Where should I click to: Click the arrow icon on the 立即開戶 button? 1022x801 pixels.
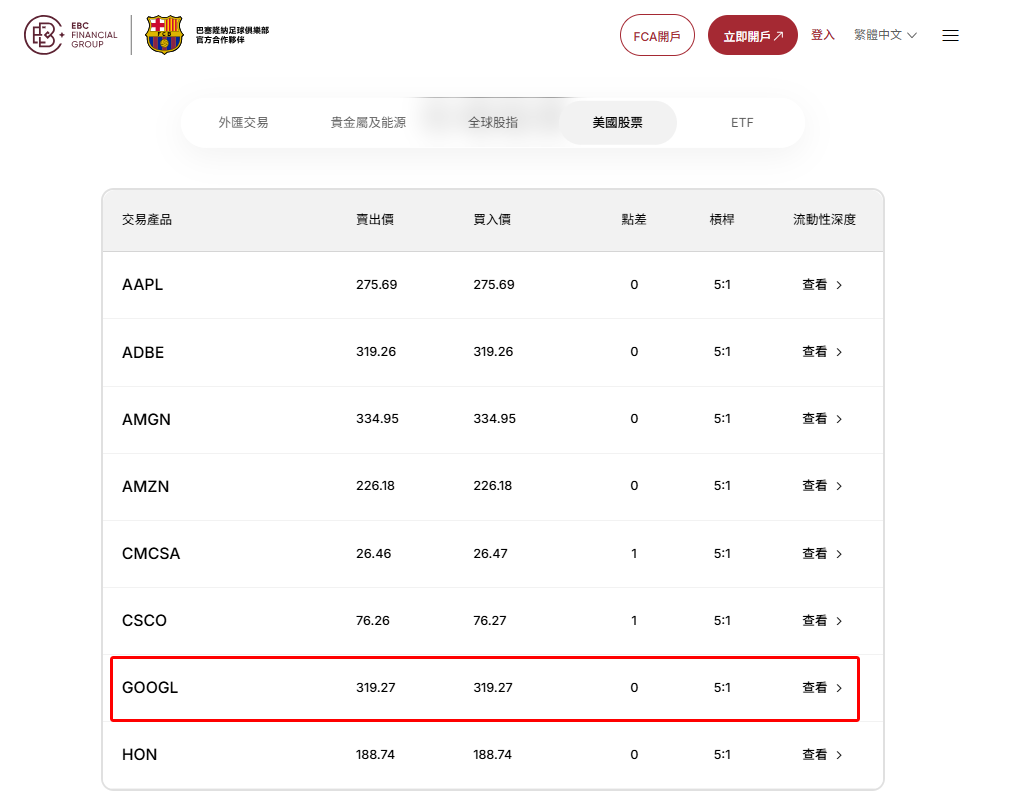click(x=779, y=34)
